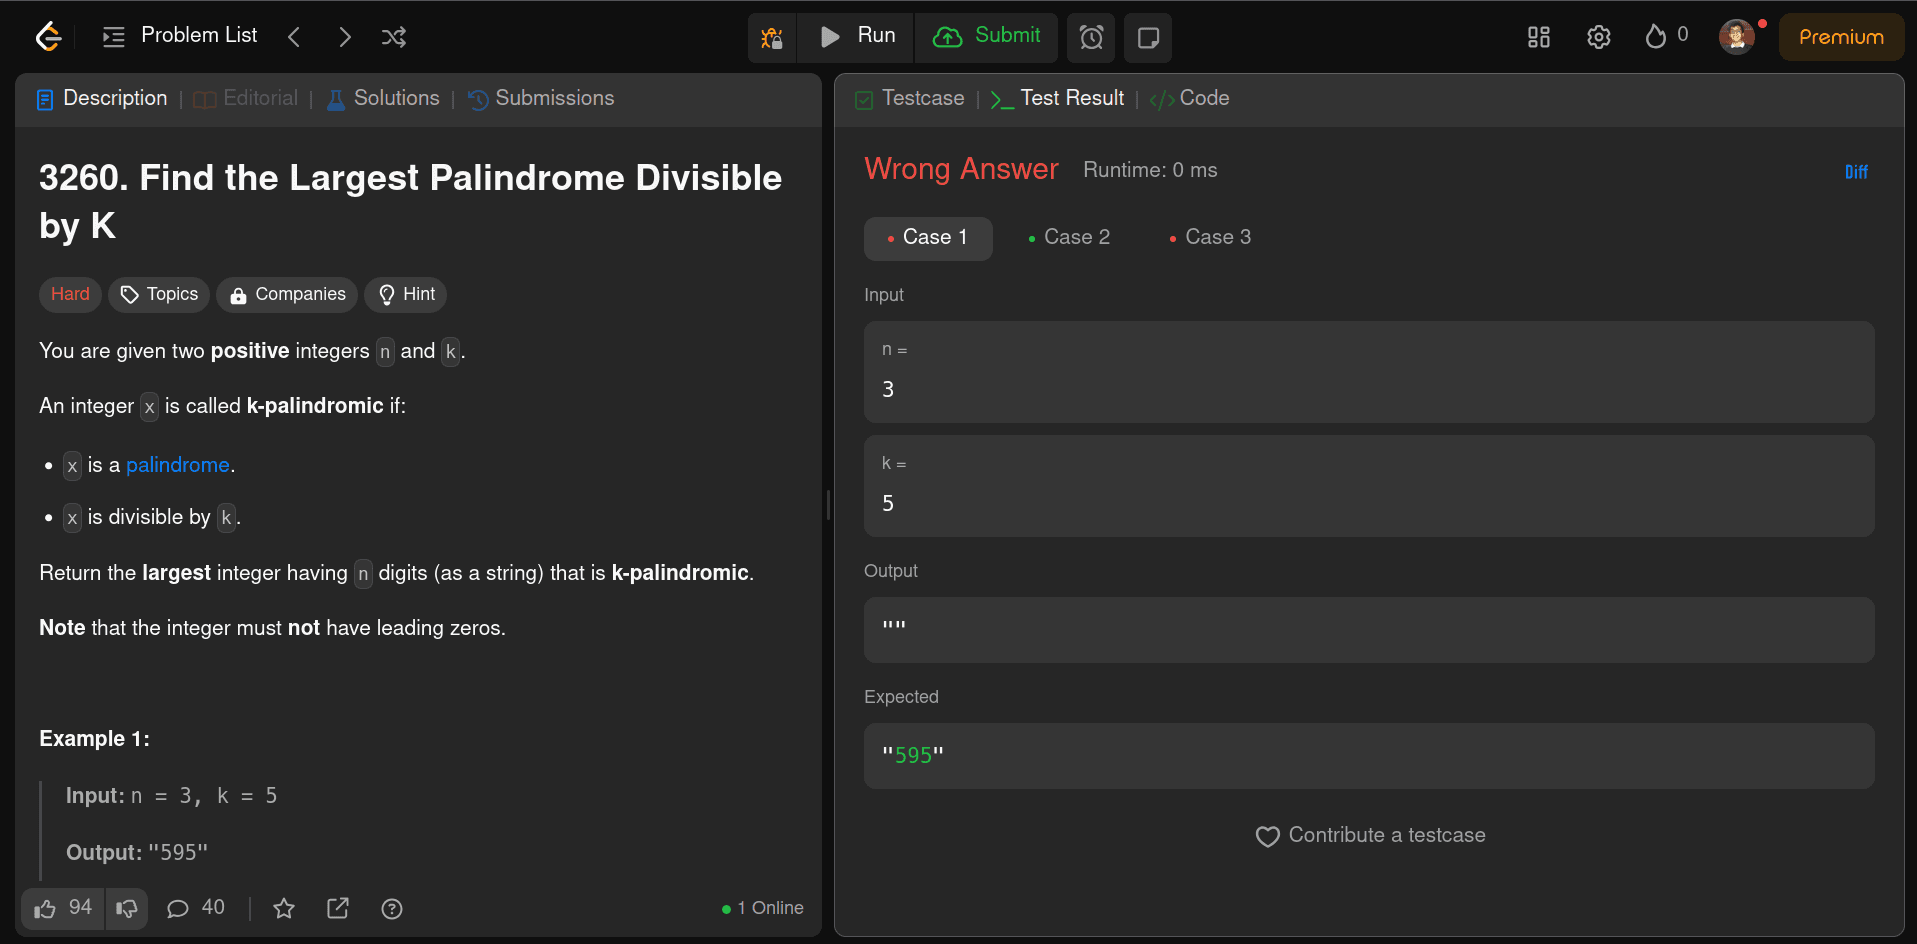The height and width of the screenshot is (944, 1917).
Task: Open the notes sticky icon
Action: (x=1148, y=38)
